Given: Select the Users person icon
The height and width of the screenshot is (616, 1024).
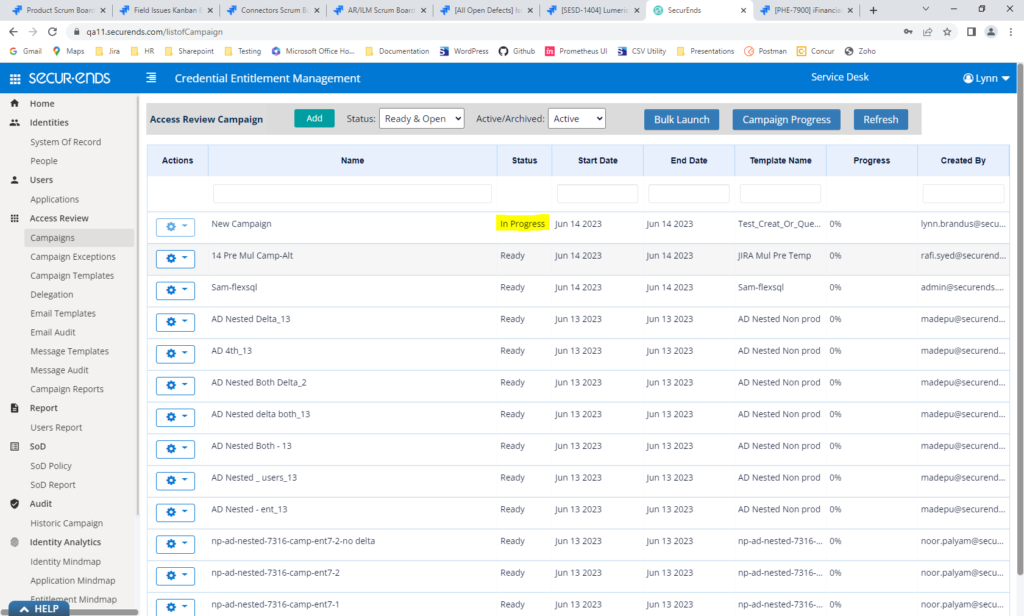Looking at the screenshot, I should click(x=14, y=180).
